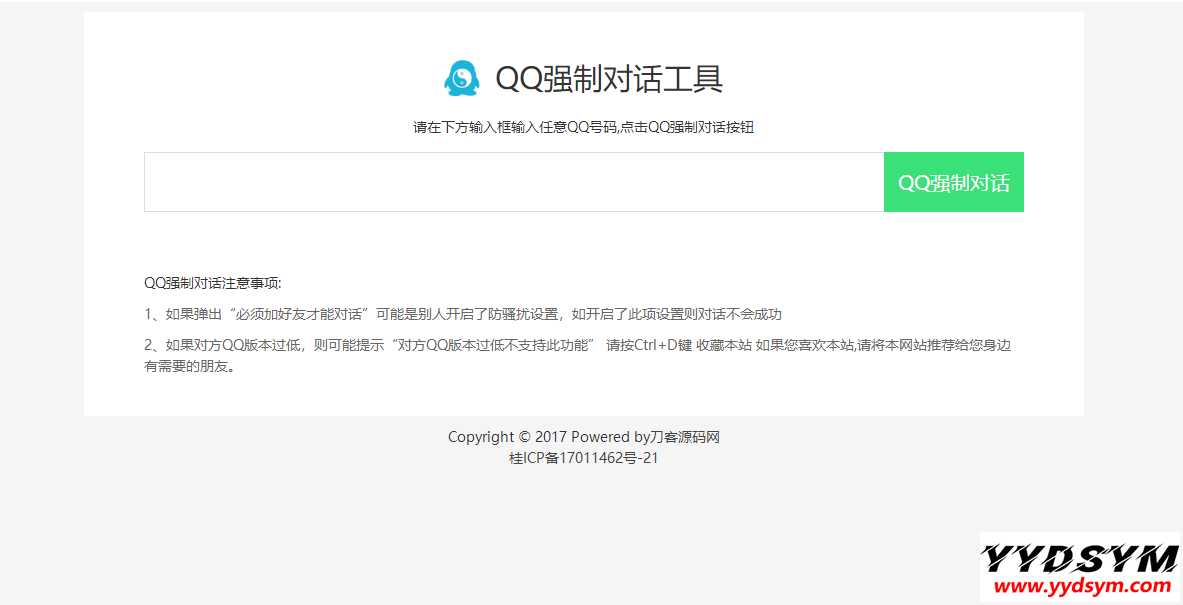Click the QQ penguin logo icon
Screen dimensions: 1183x605
click(x=461, y=78)
